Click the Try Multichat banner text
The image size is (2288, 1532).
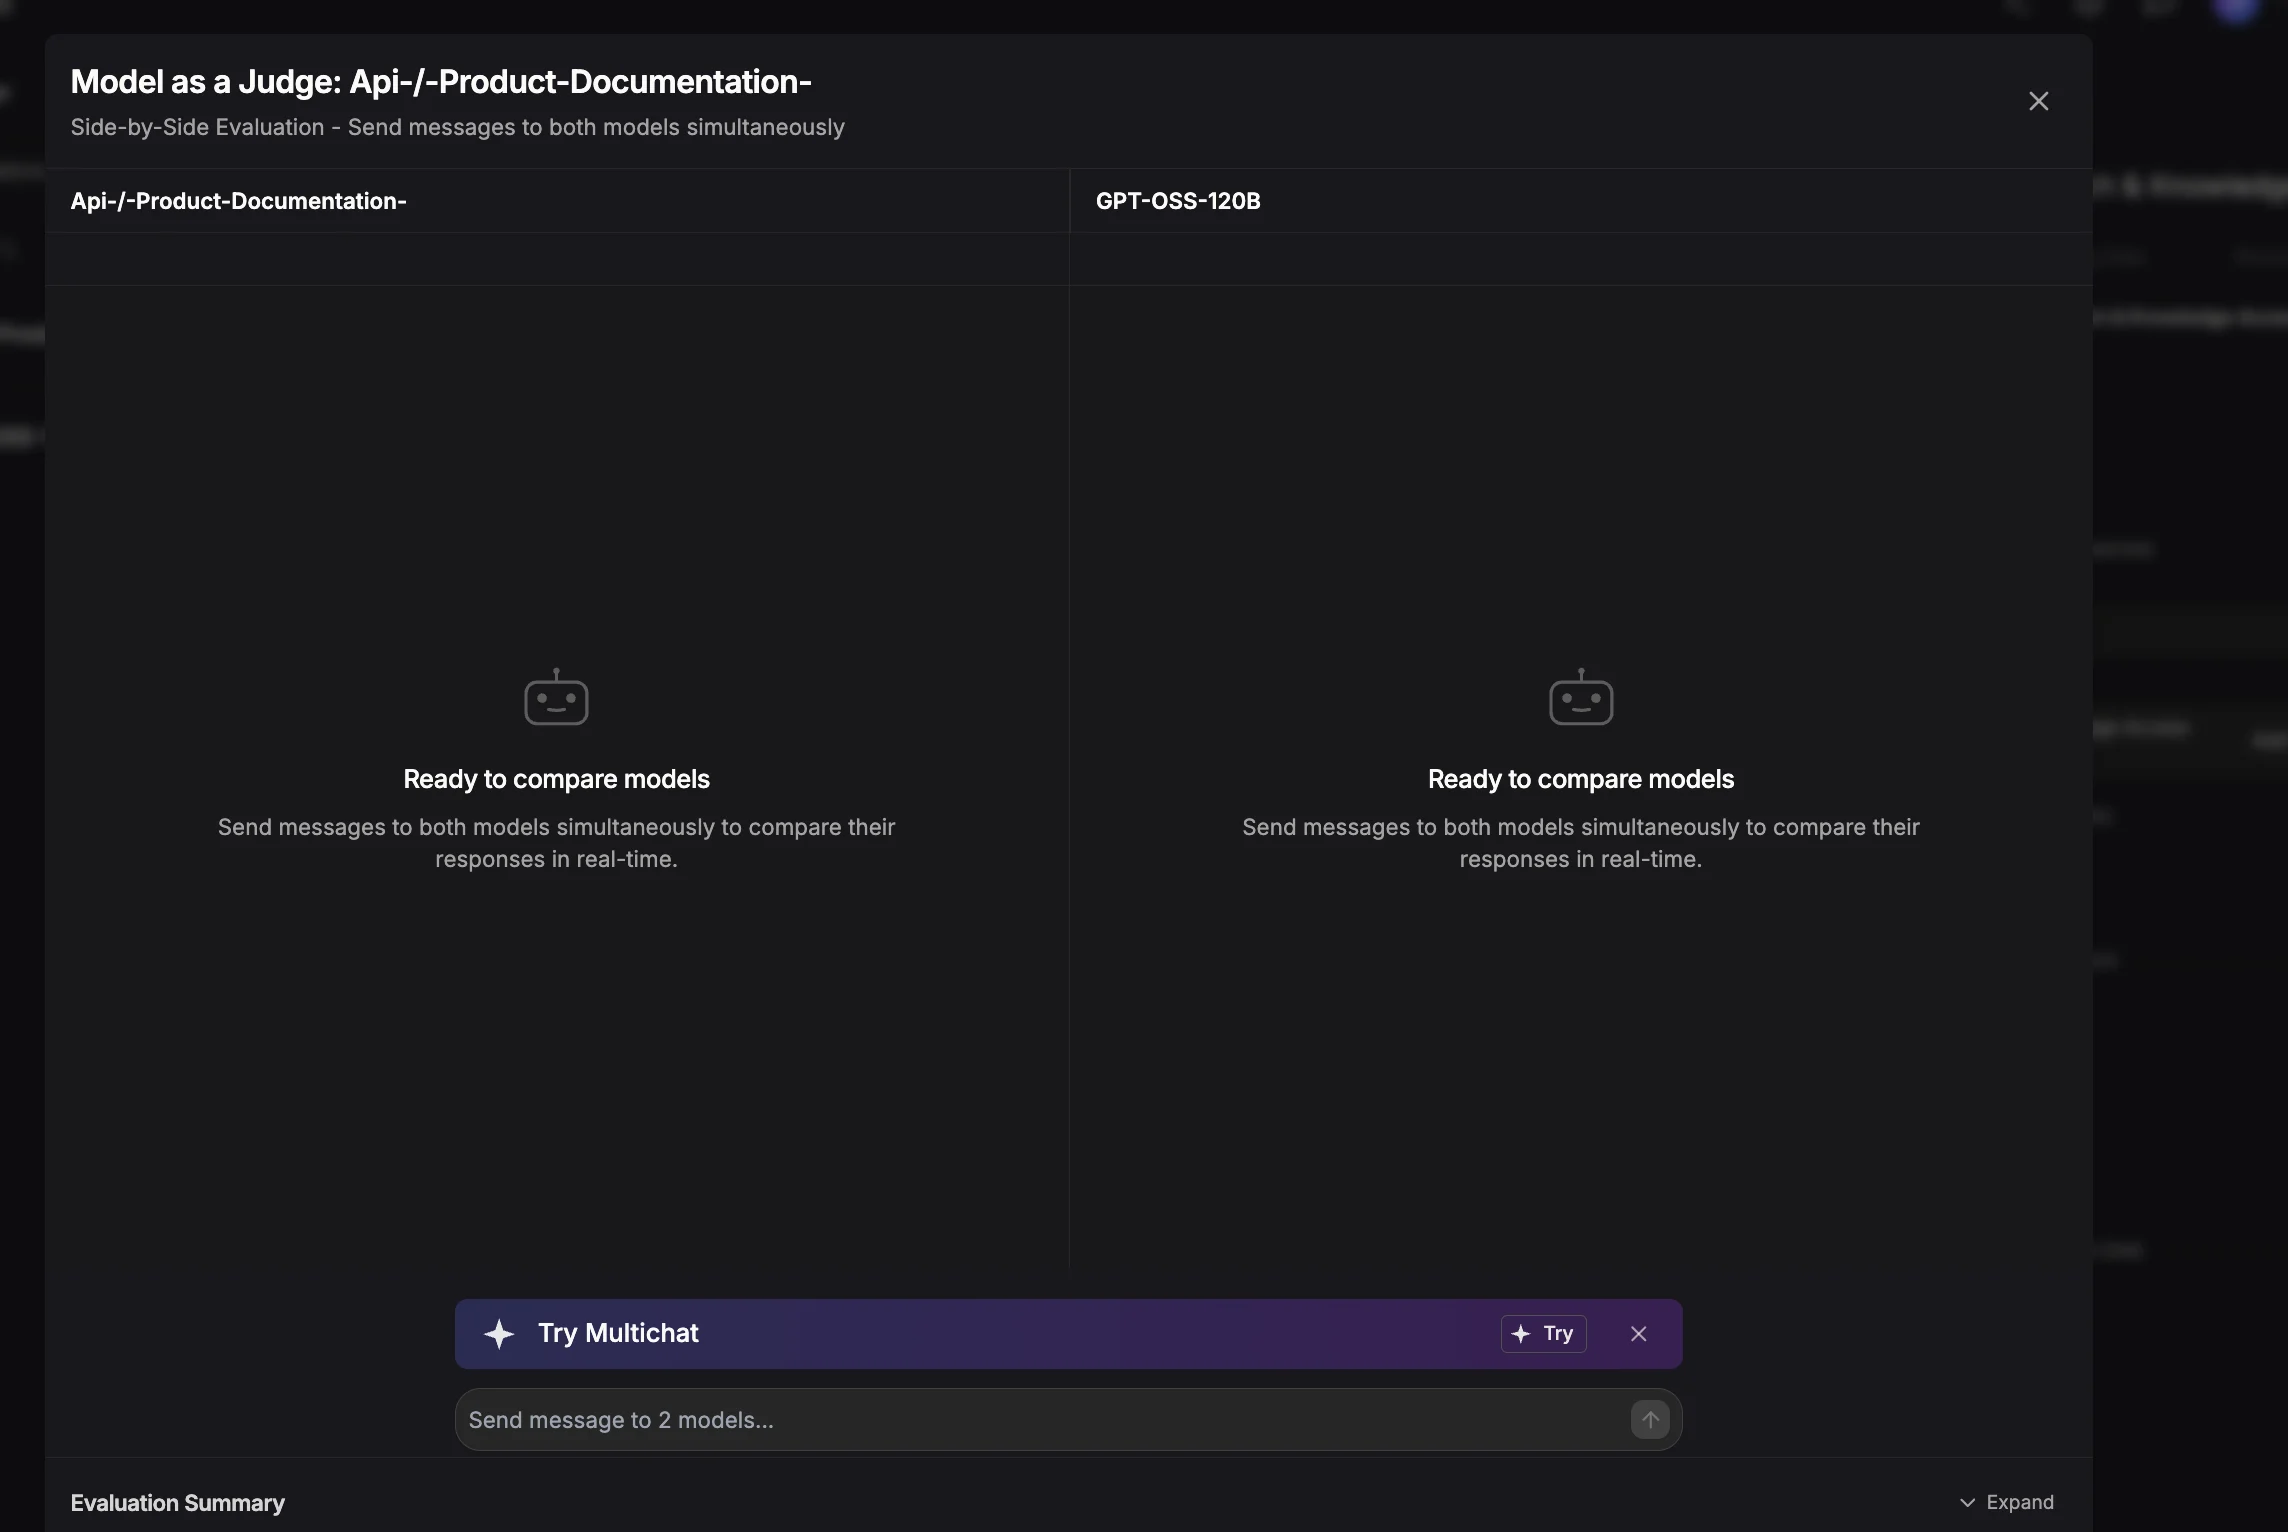[x=618, y=1333]
